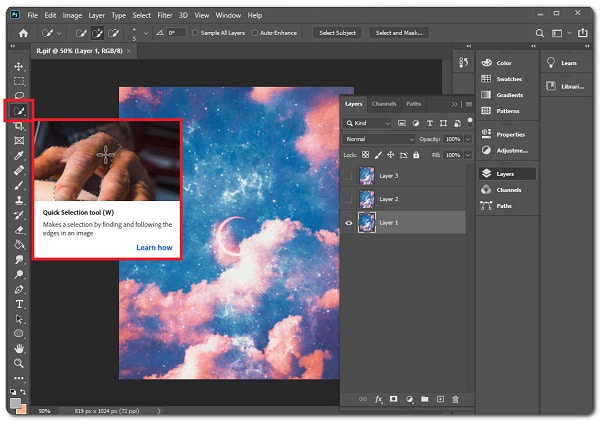Hide Layer 1 using eye icon
This screenshot has width=600, height=421.
point(349,223)
